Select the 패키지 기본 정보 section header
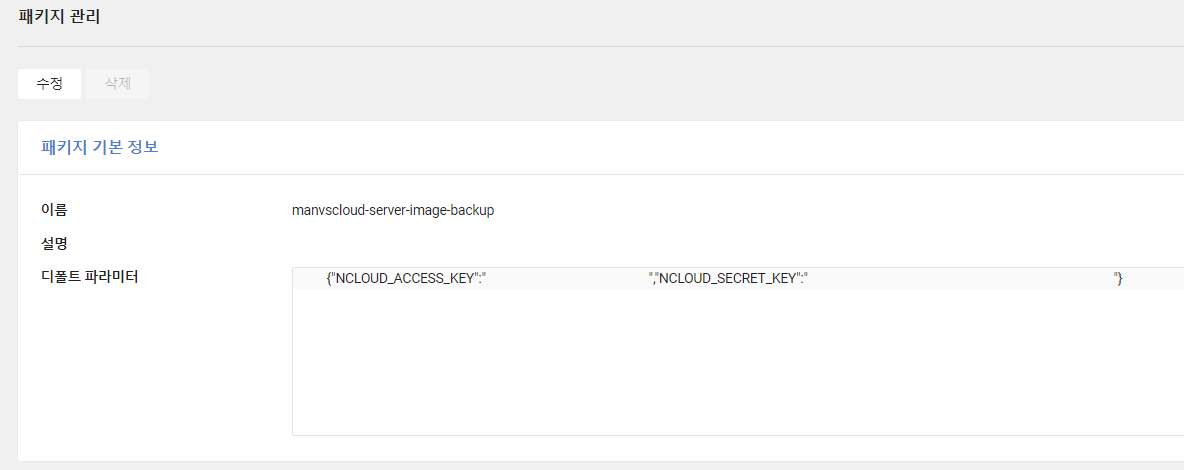Viewport: 1184px width, 470px height. 99,147
